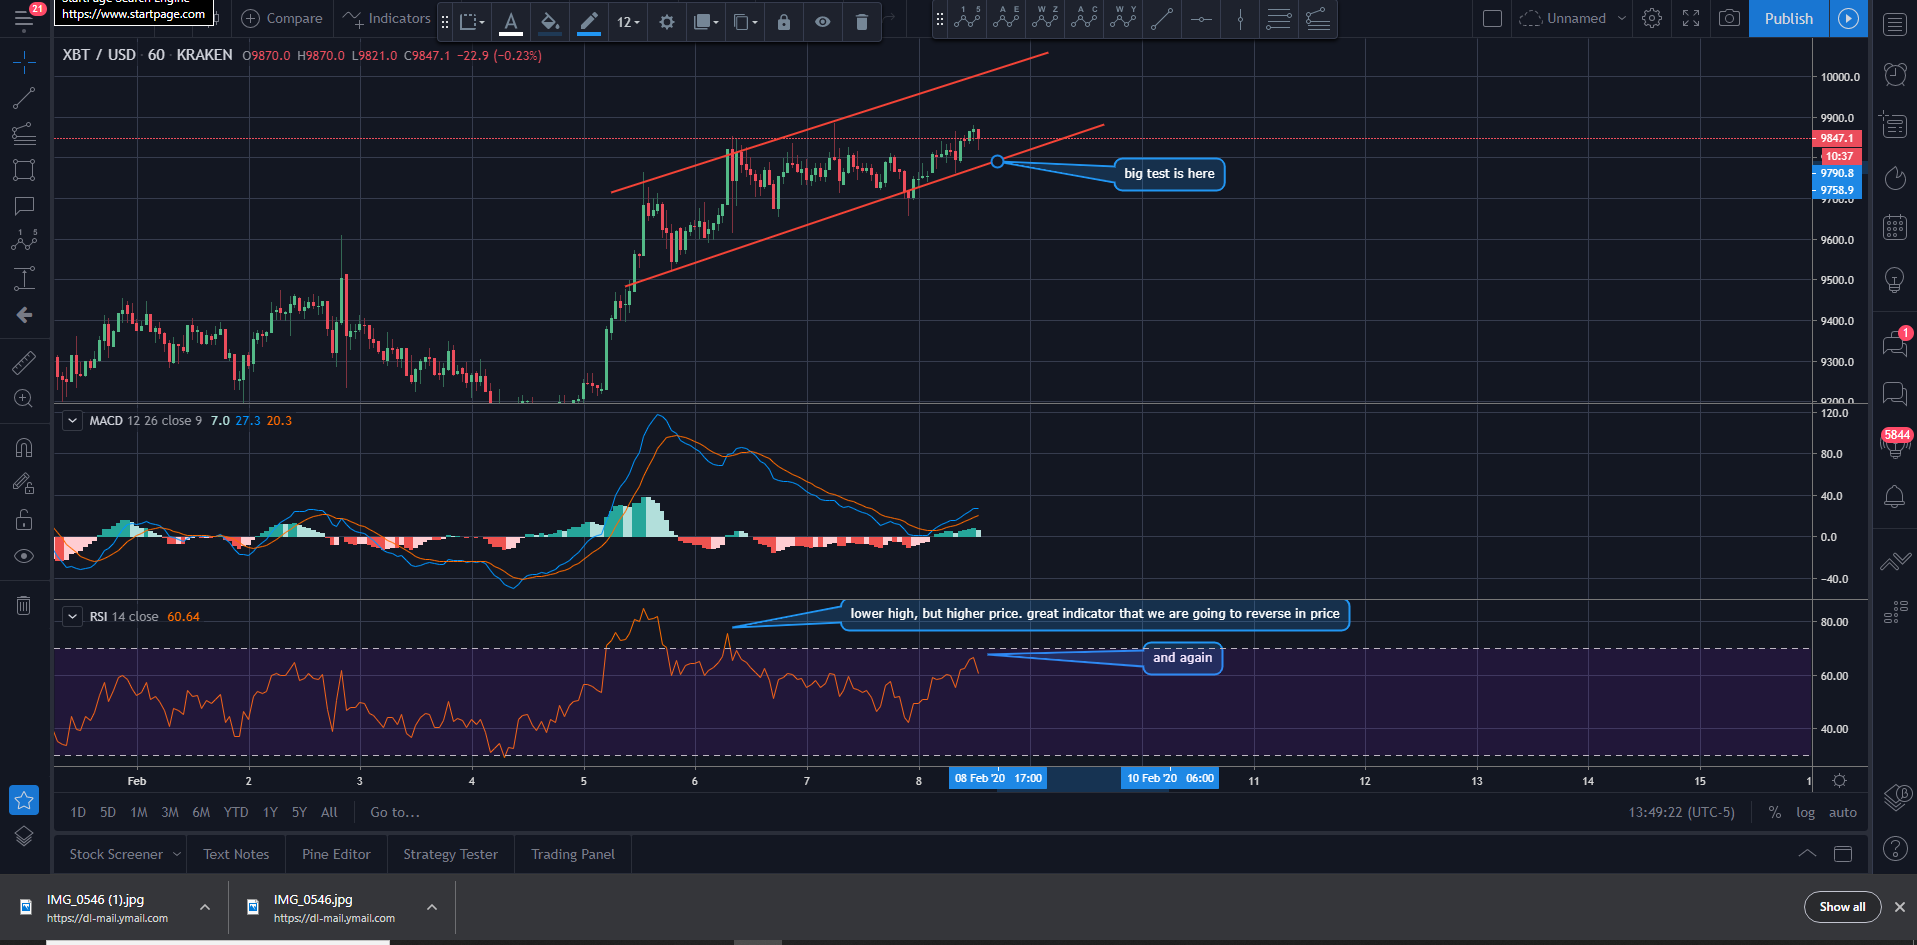Viewport: 1917px width, 945px height.
Task: Open the Strategy Tester tab
Action: (x=450, y=854)
